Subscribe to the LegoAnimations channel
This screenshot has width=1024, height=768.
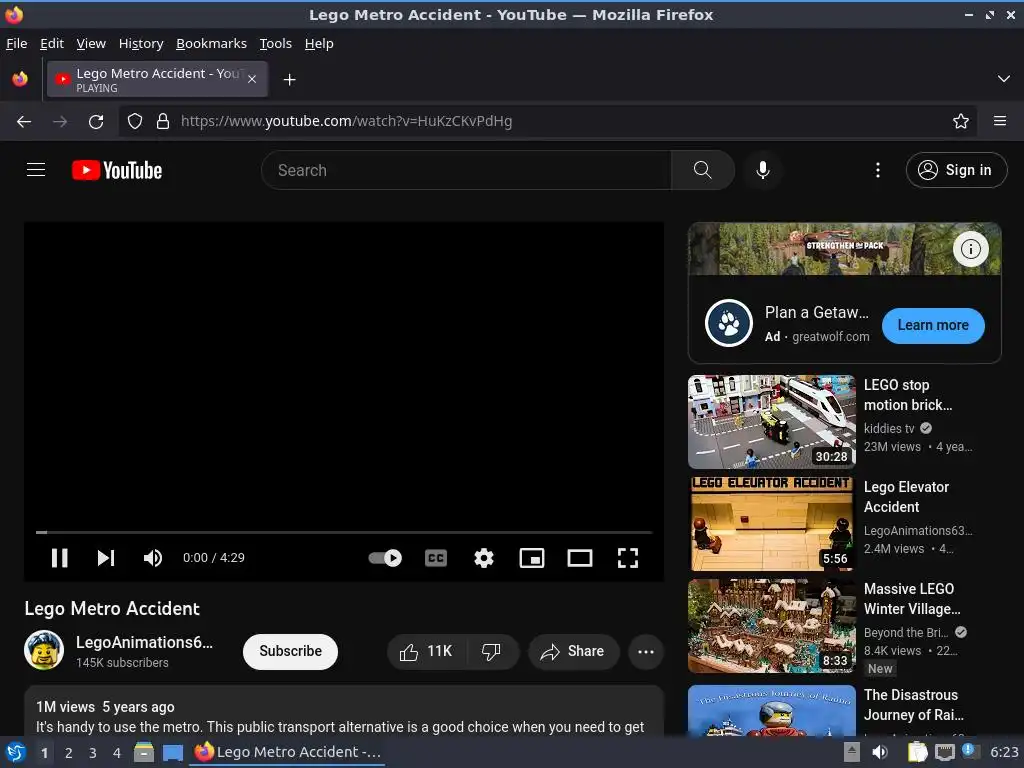[291, 651]
